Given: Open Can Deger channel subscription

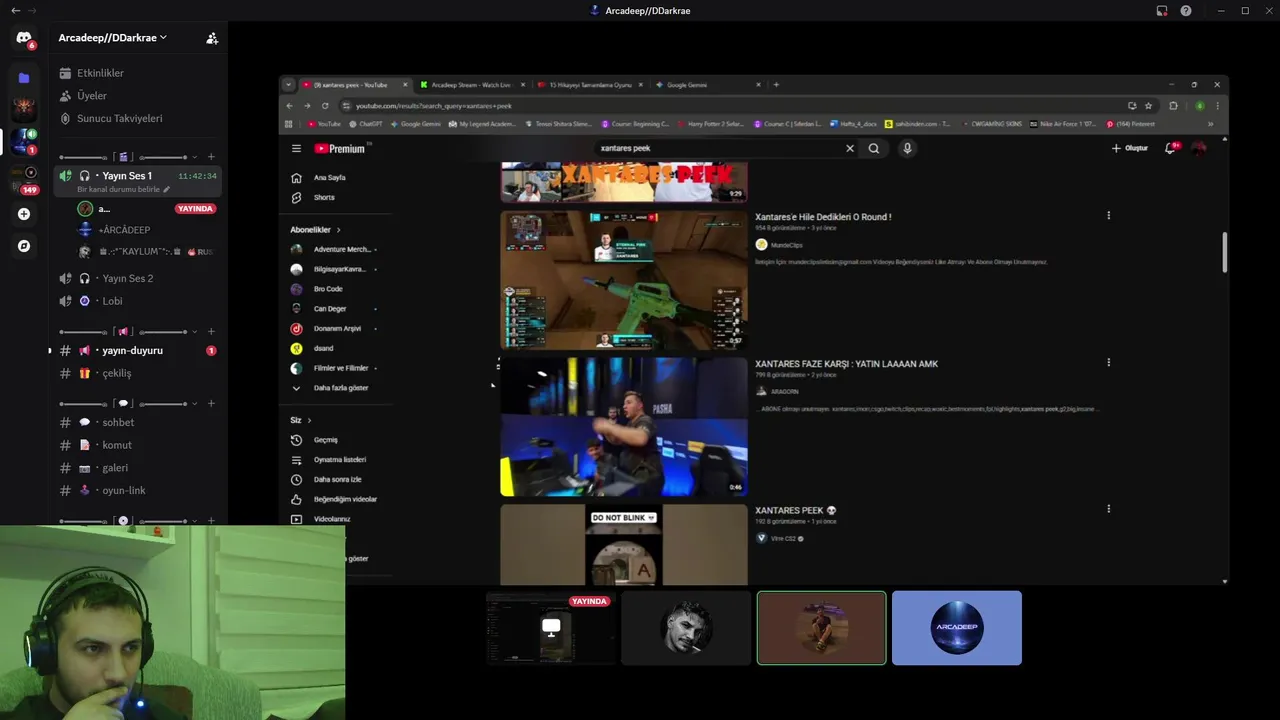Looking at the screenshot, I should point(330,309).
